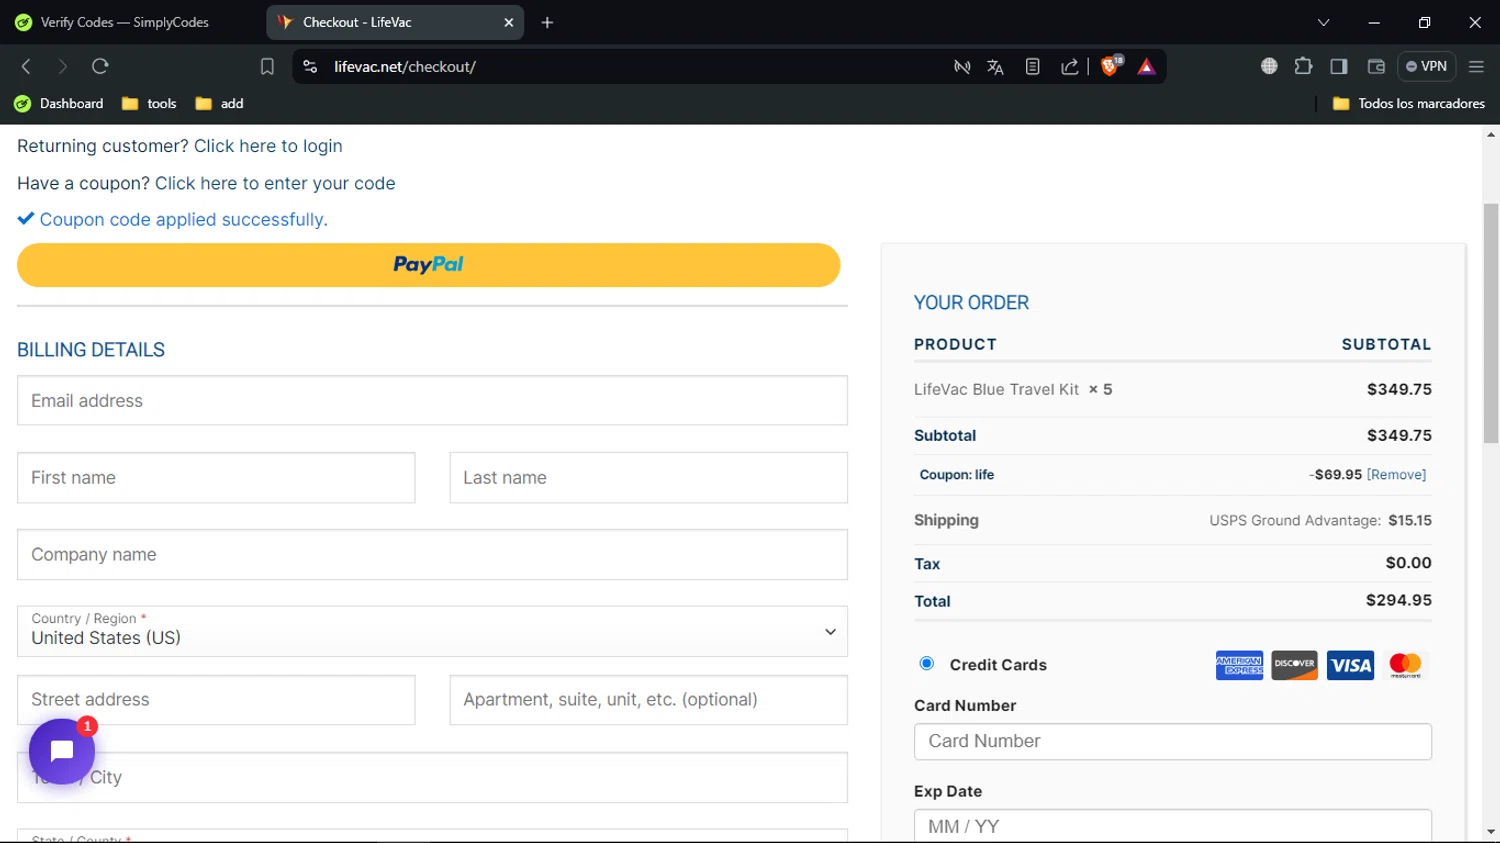Screen dimensions: 1500x843
Task: Click here to enter your code link
Action: (275, 183)
